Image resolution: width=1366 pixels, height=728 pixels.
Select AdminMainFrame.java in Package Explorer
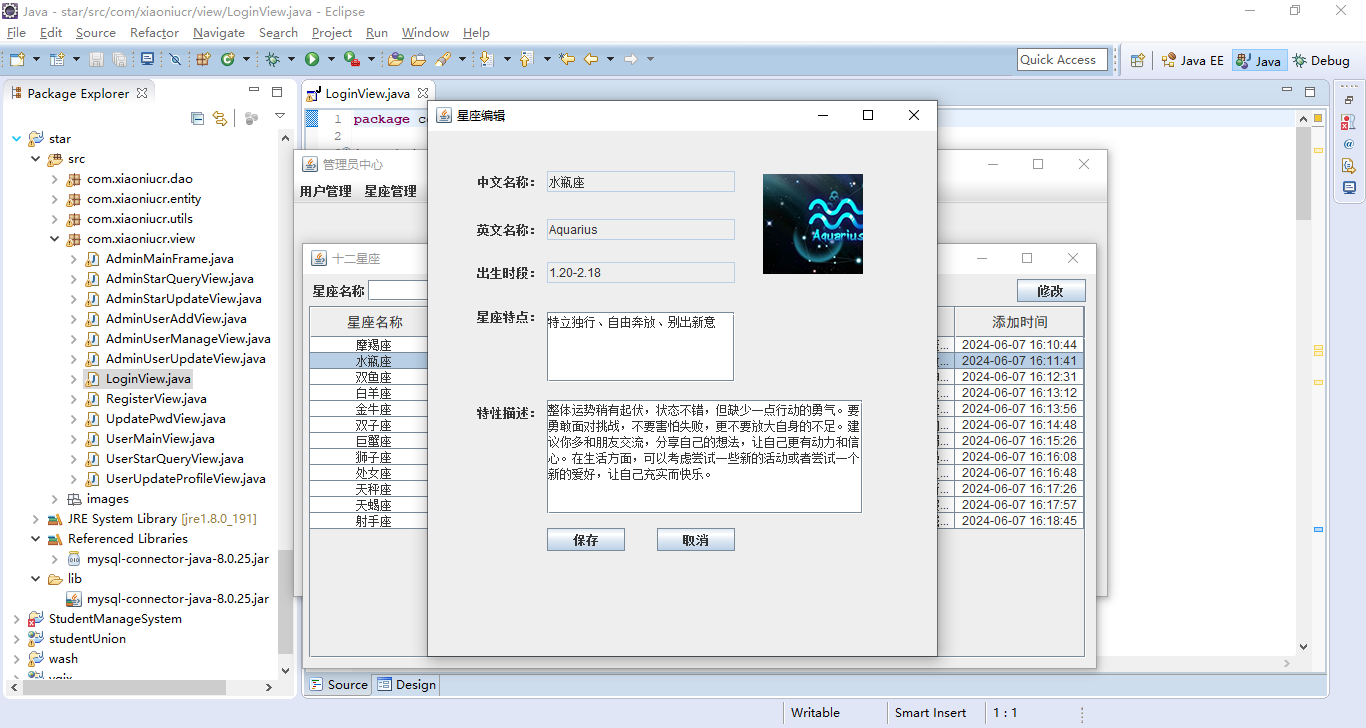[169, 259]
